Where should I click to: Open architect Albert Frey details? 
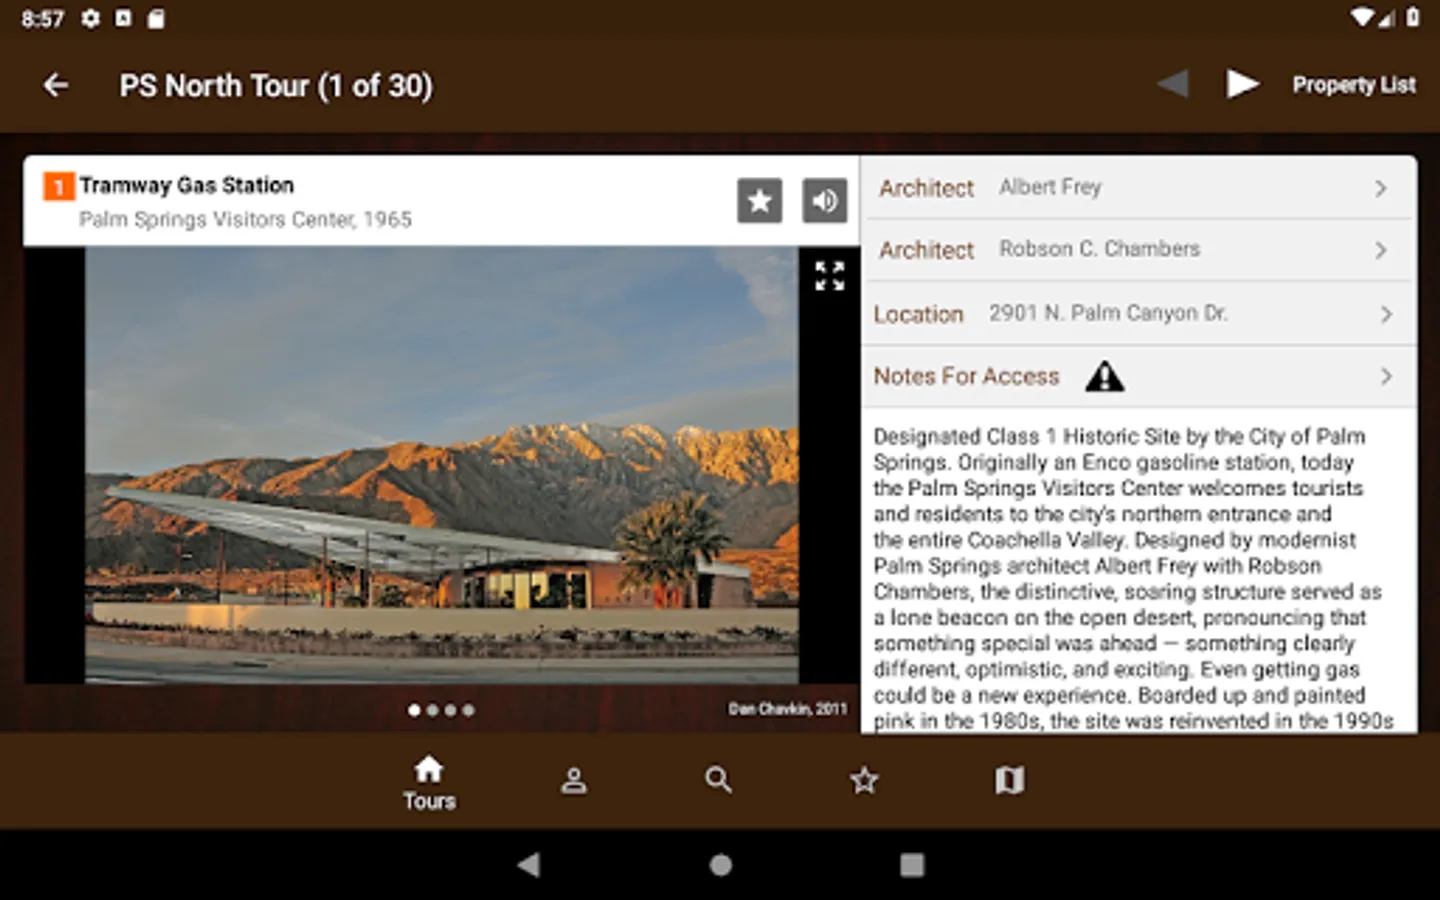tap(1138, 188)
